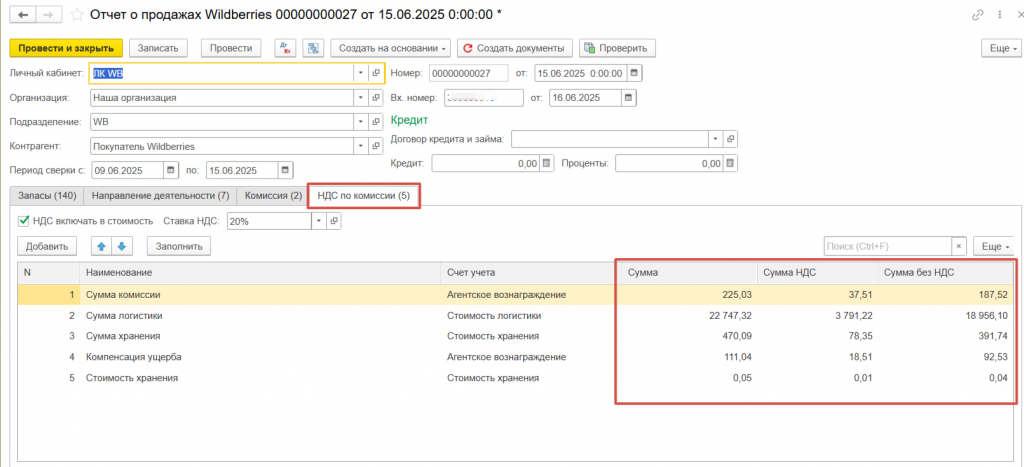Click the Проверить button
The image size is (1024, 467).
click(x=617, y=48)
